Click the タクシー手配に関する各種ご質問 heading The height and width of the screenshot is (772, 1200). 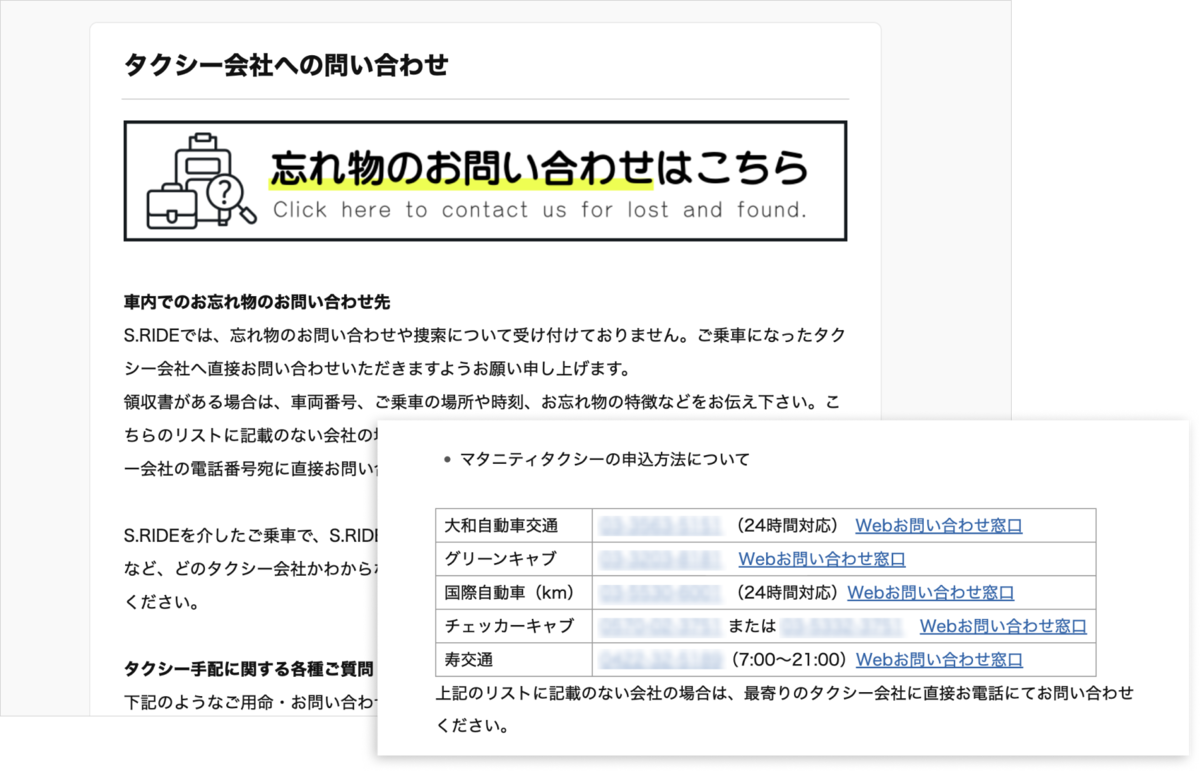tap(248, 668)
